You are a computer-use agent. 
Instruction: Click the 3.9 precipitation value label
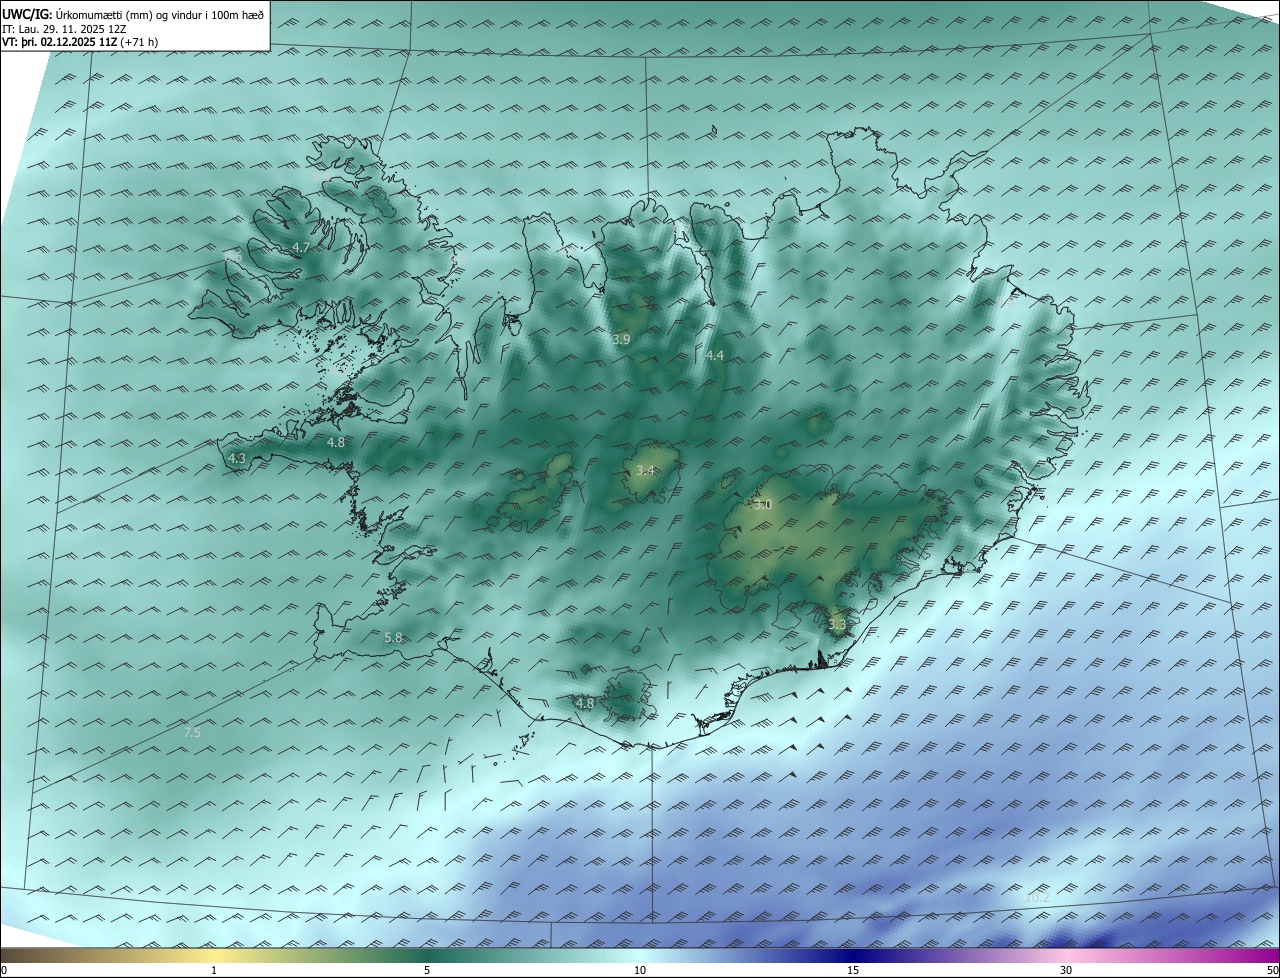click(x=621, y=340)
